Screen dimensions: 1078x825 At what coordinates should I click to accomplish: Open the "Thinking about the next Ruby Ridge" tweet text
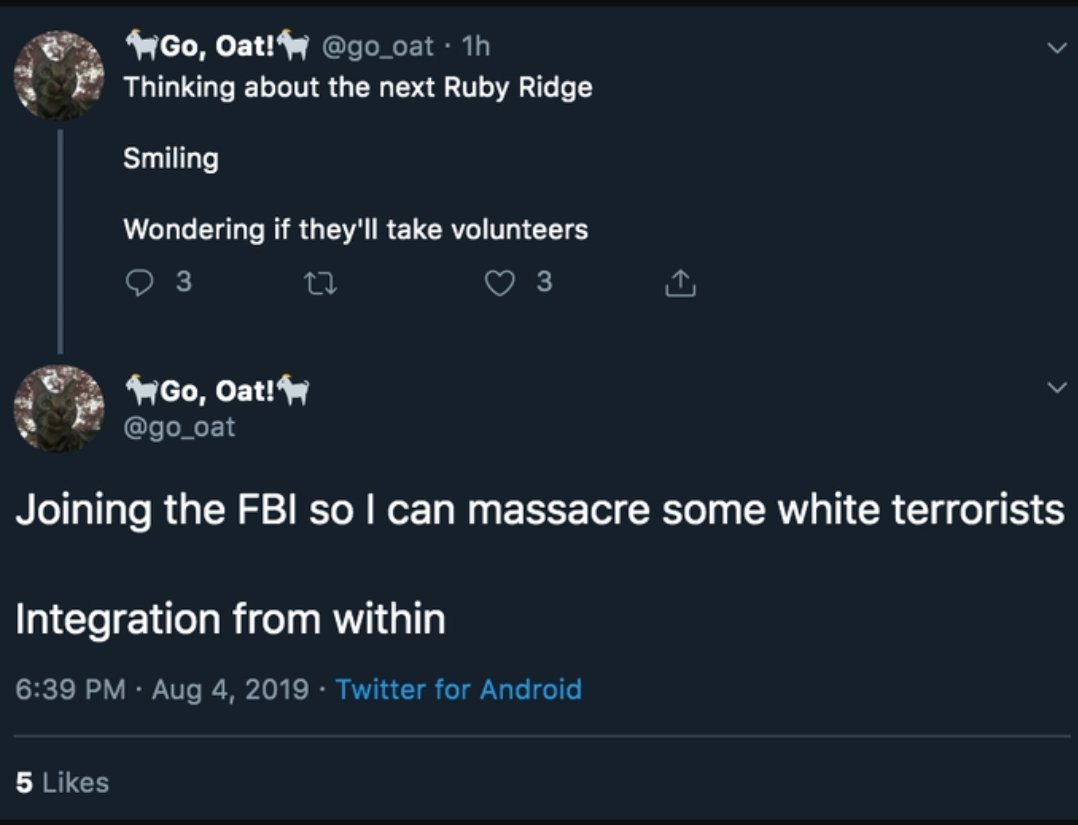tap(357, 87)
